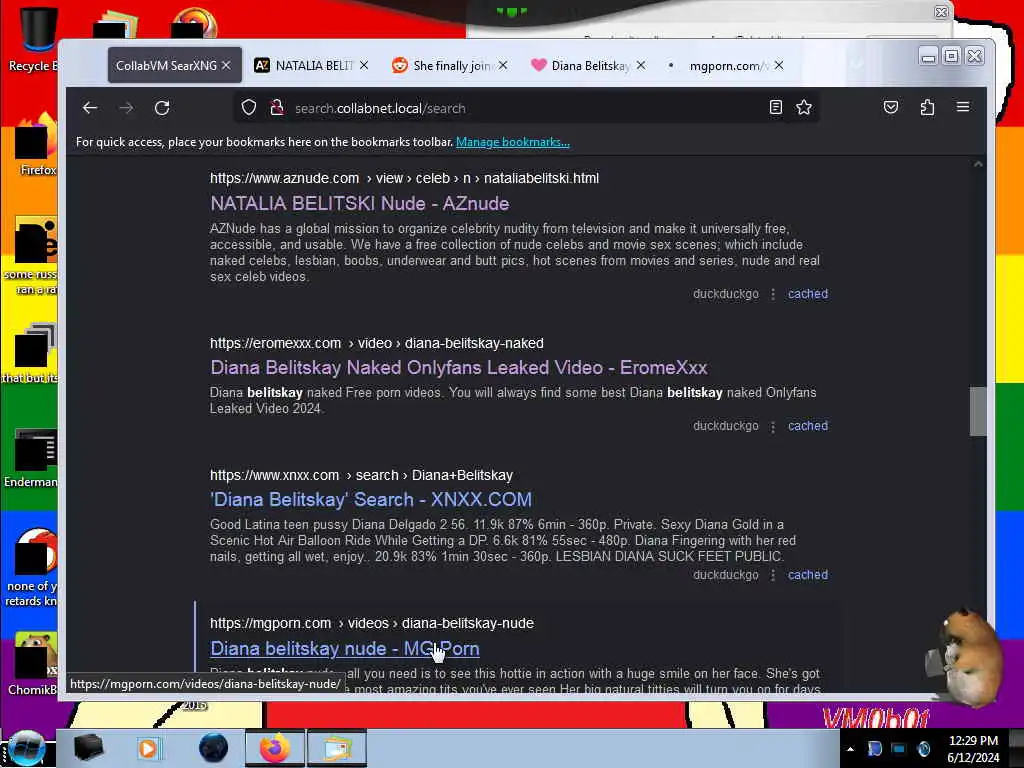Screen dimensions: 1024x768
Task: Open cached link for the xnxx.com result
Action: point(808,575)
